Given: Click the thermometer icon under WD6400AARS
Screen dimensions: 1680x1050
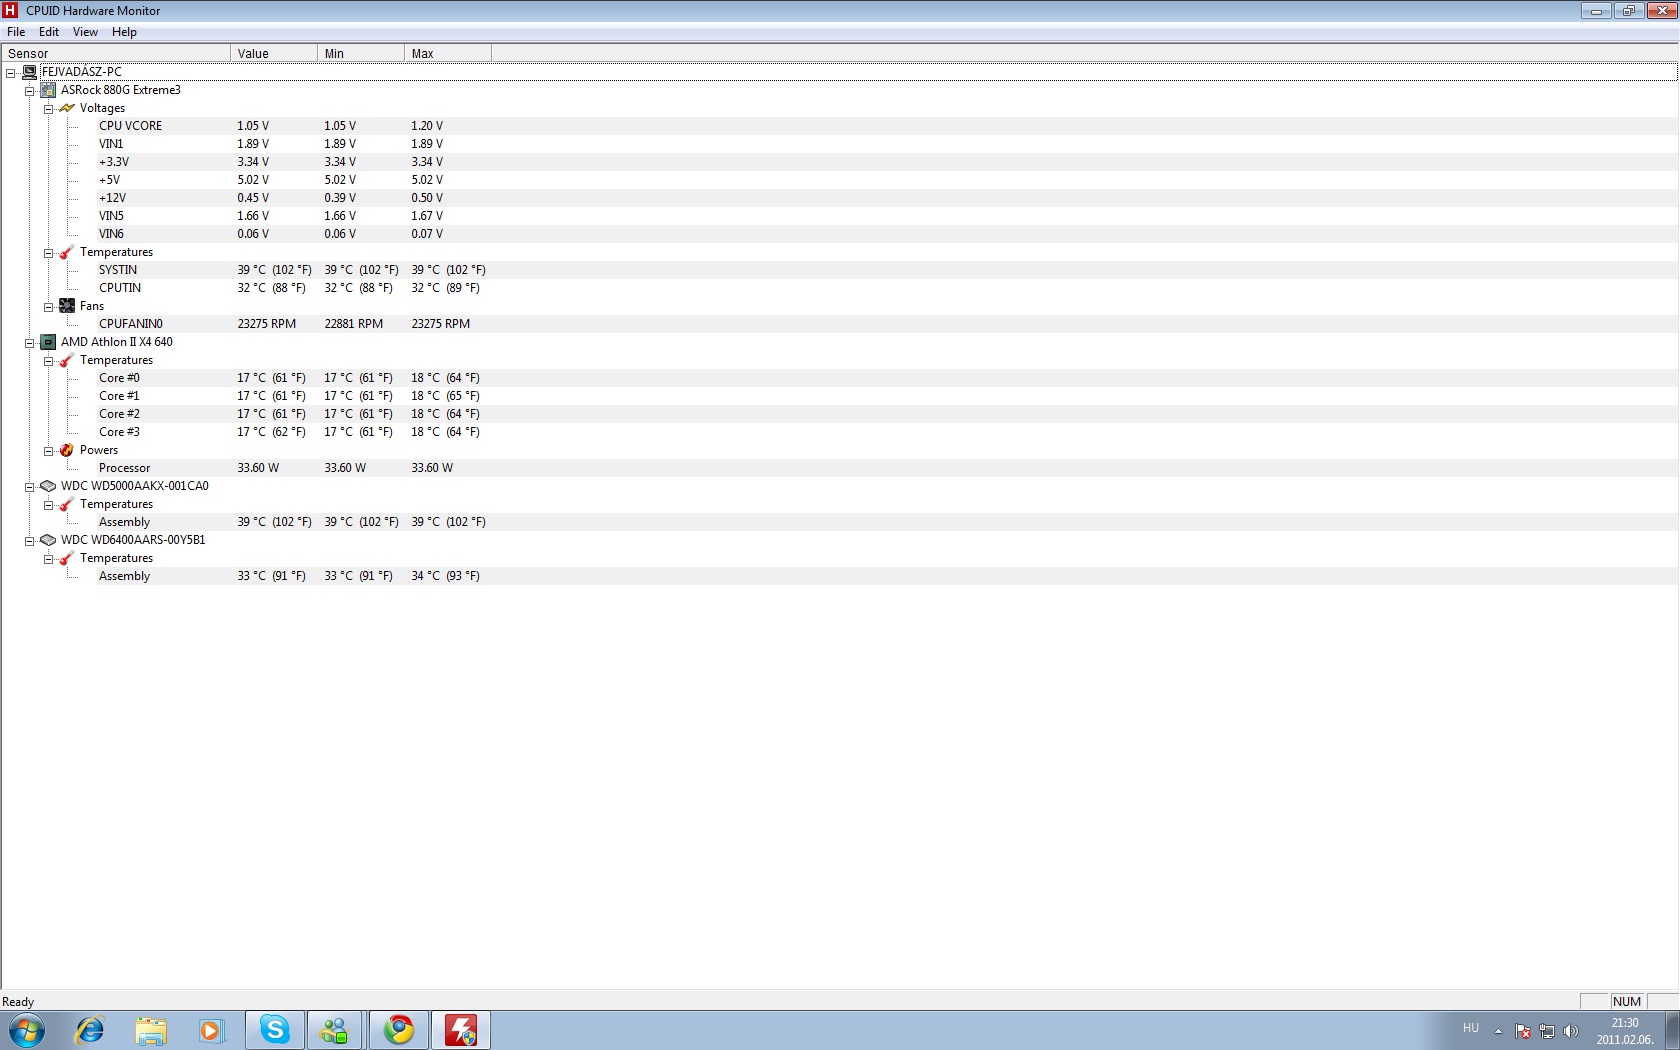Looking at the screenshot, I should [x=67, y=558].
